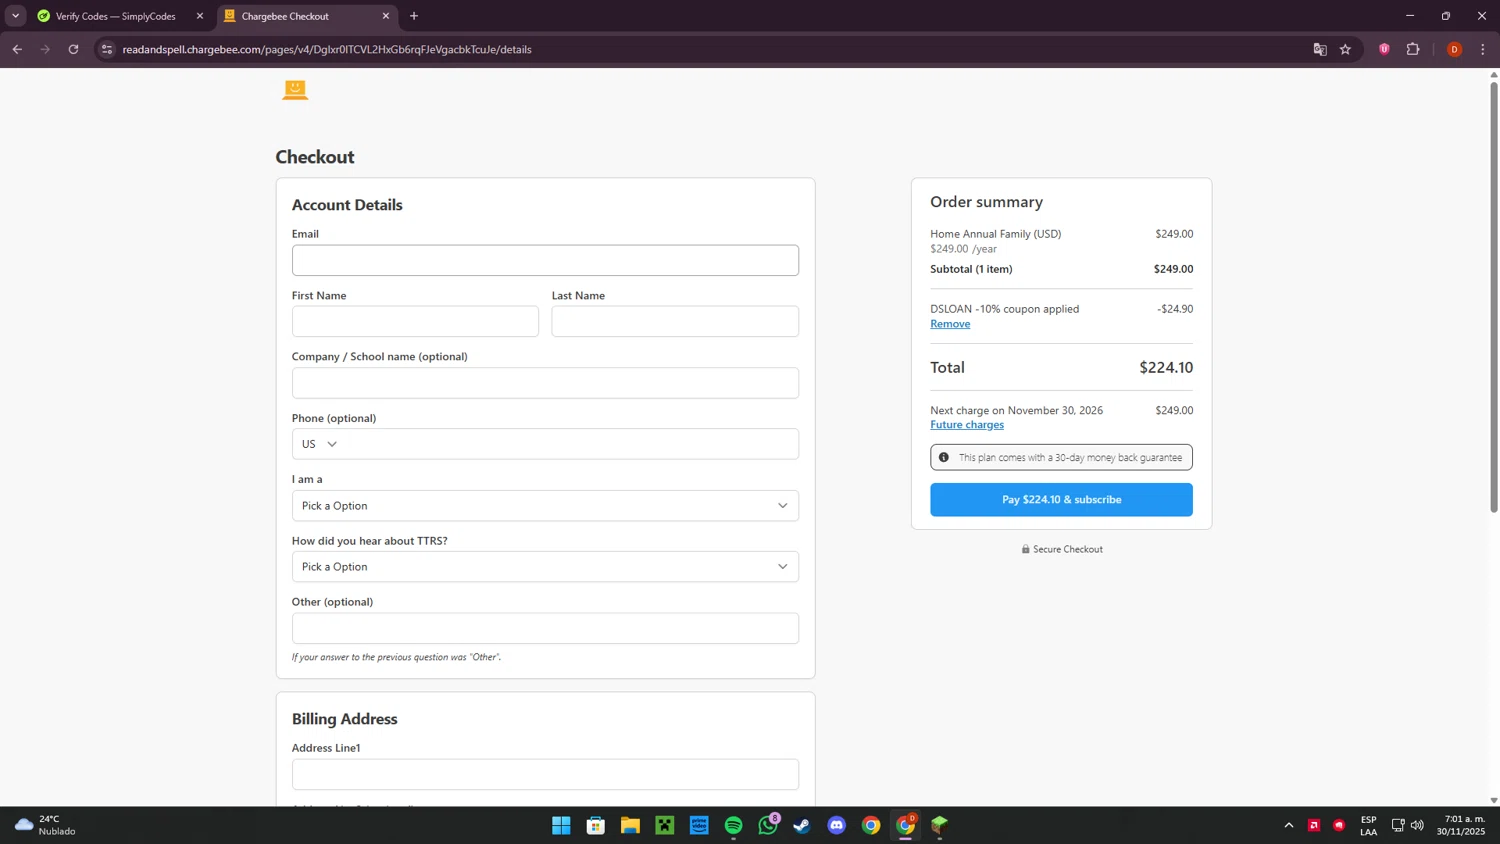Open the Future charges link
The image size is (1500, 844).
tap(967, 425)
